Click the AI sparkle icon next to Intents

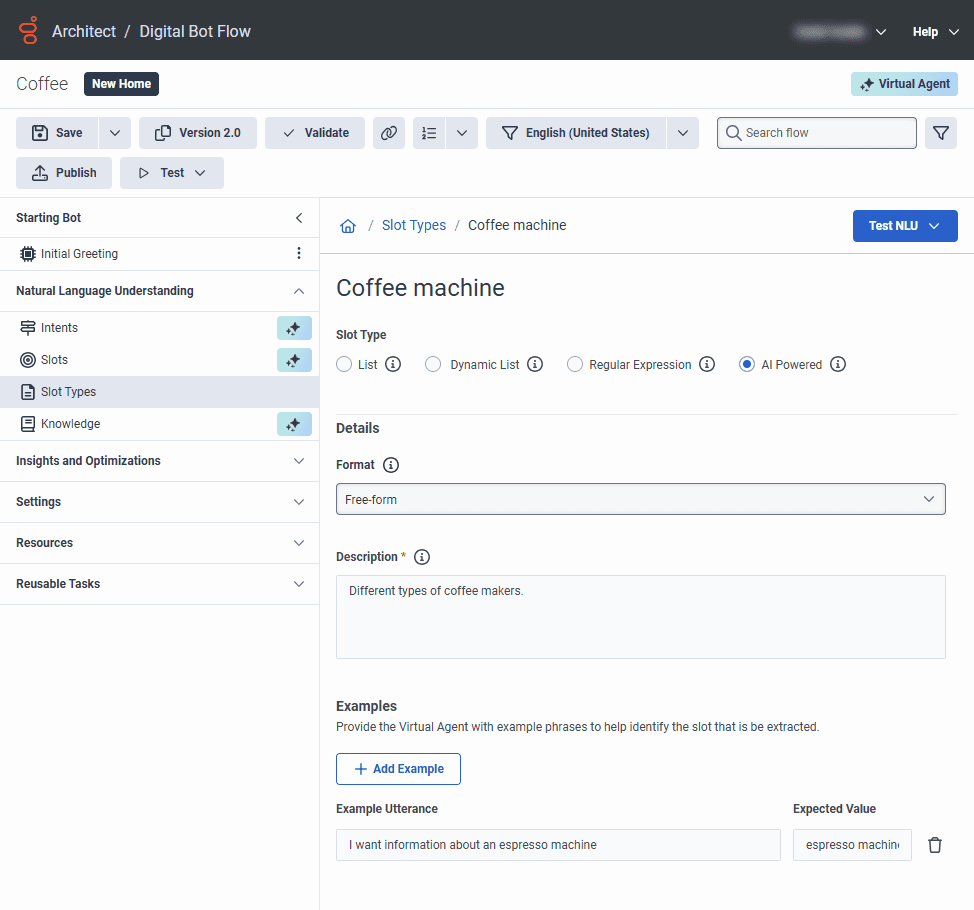coord(294,328)
